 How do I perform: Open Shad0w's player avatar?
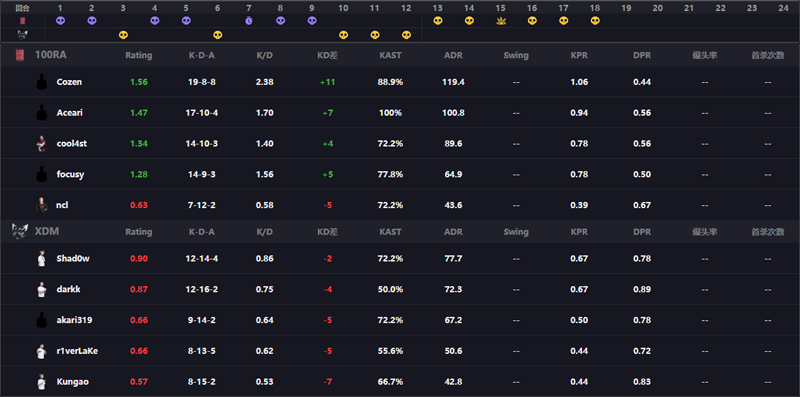point(41,259)
